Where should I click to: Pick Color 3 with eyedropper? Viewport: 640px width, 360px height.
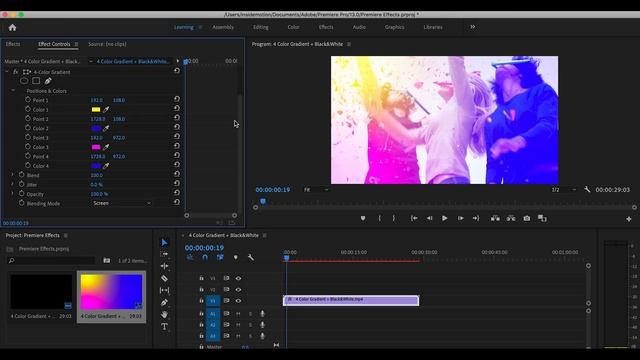click(x=106, y=147)
